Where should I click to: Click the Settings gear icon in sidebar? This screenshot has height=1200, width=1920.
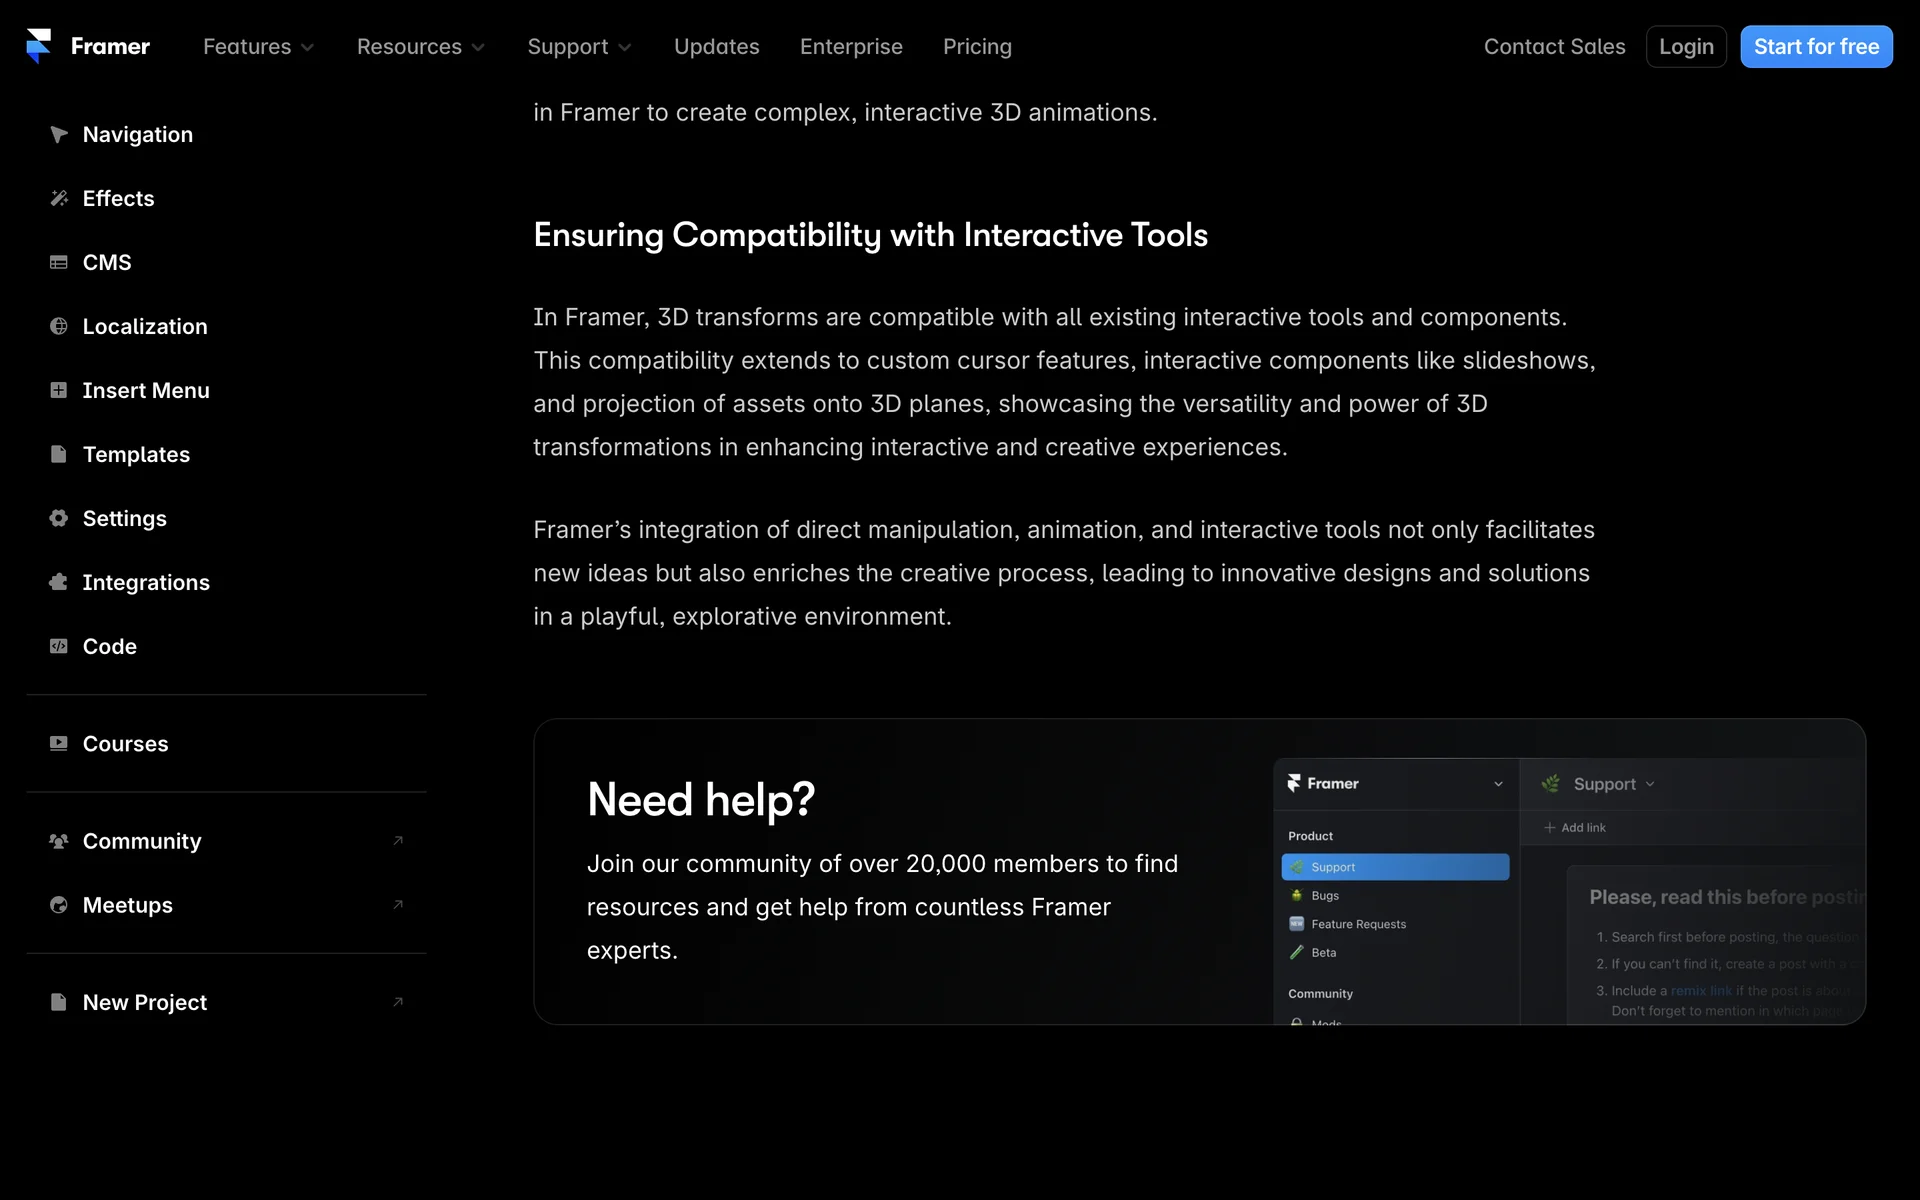click(59, 518)
